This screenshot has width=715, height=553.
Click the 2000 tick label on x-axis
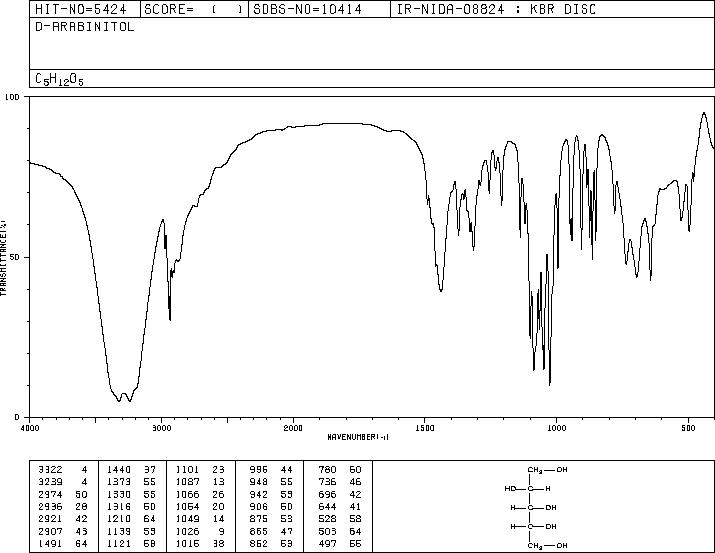click(293, 428)
